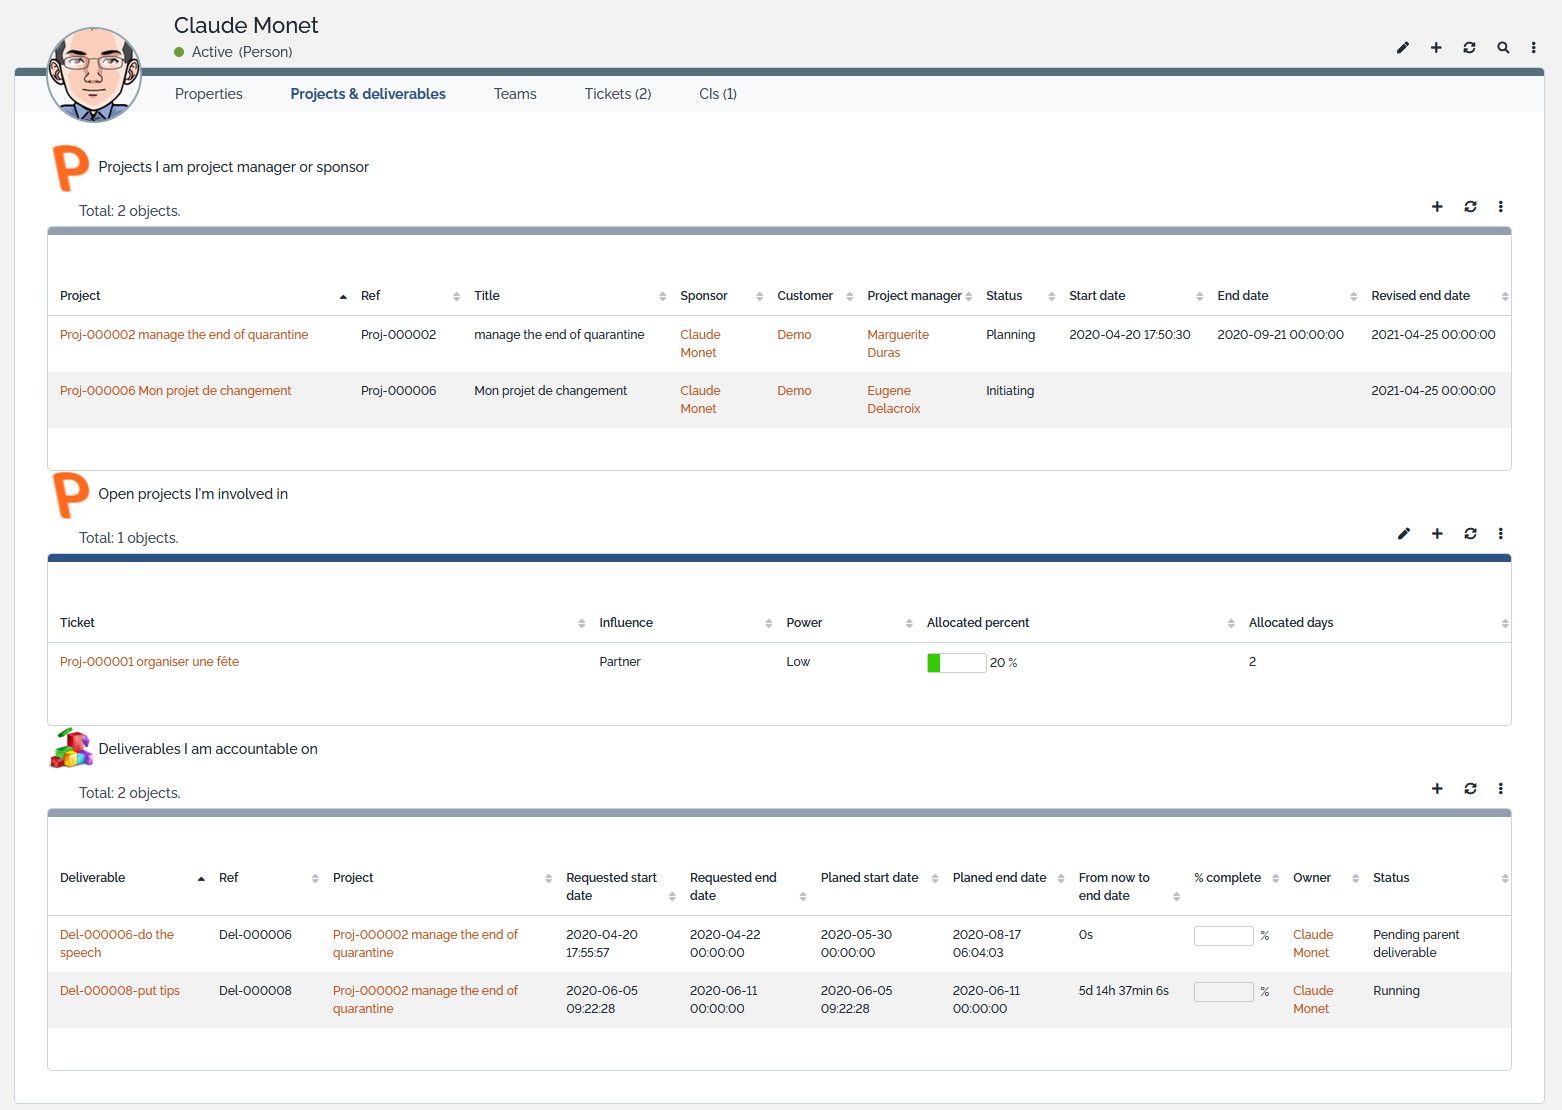Click the sort arrows on the Status column

coord(1051,296)
